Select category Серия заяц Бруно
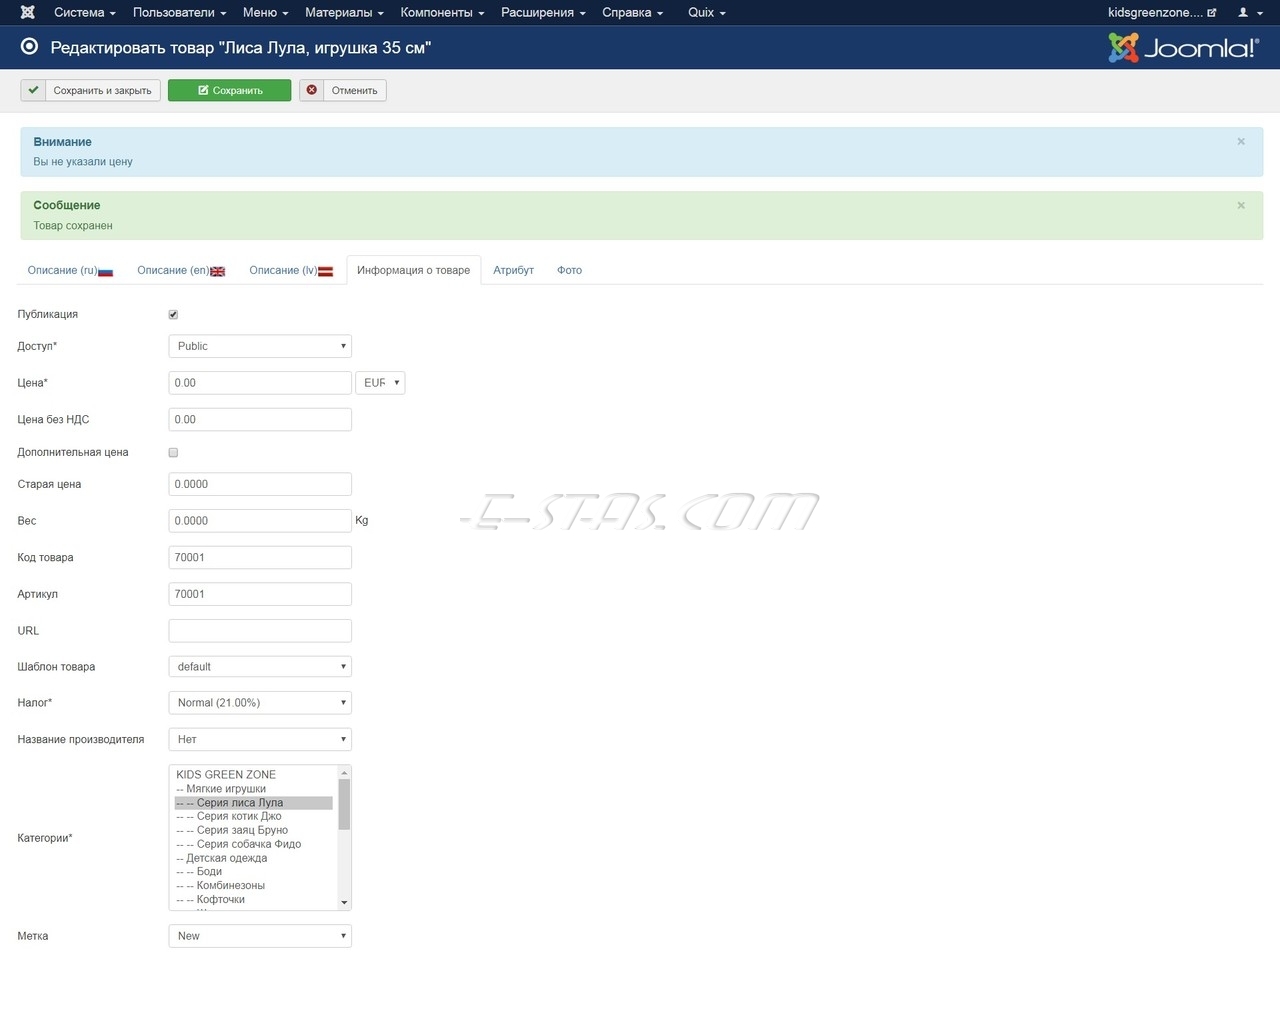The width and height of the screenshot is (1280, 1011). point(254,830)
